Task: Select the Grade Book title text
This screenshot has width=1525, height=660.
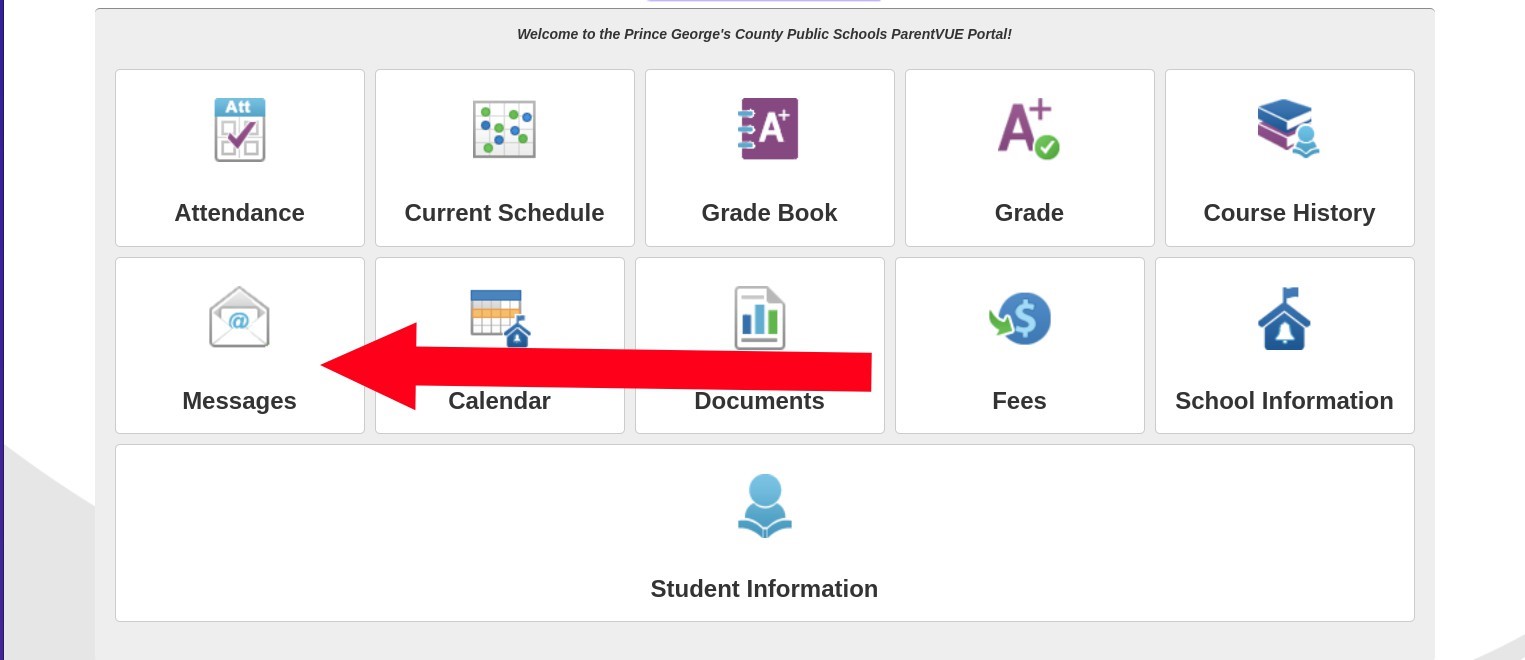Action: [769, 213]
